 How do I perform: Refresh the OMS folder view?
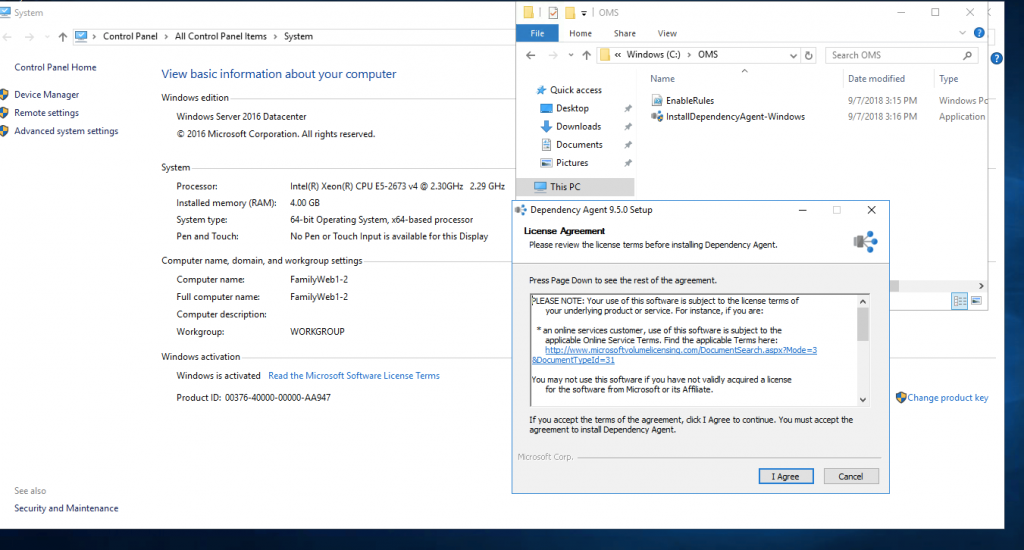coord(808,56)
